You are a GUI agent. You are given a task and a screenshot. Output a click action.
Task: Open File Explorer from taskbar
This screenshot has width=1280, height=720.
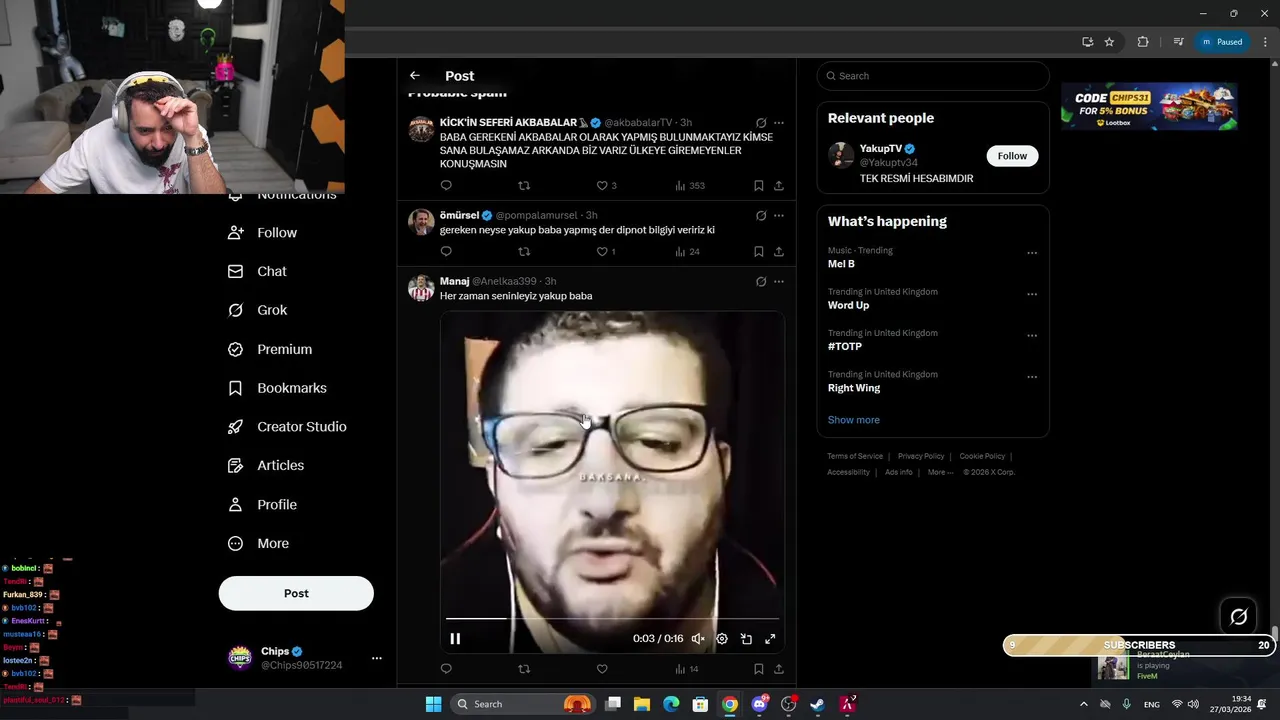[642, 704]
